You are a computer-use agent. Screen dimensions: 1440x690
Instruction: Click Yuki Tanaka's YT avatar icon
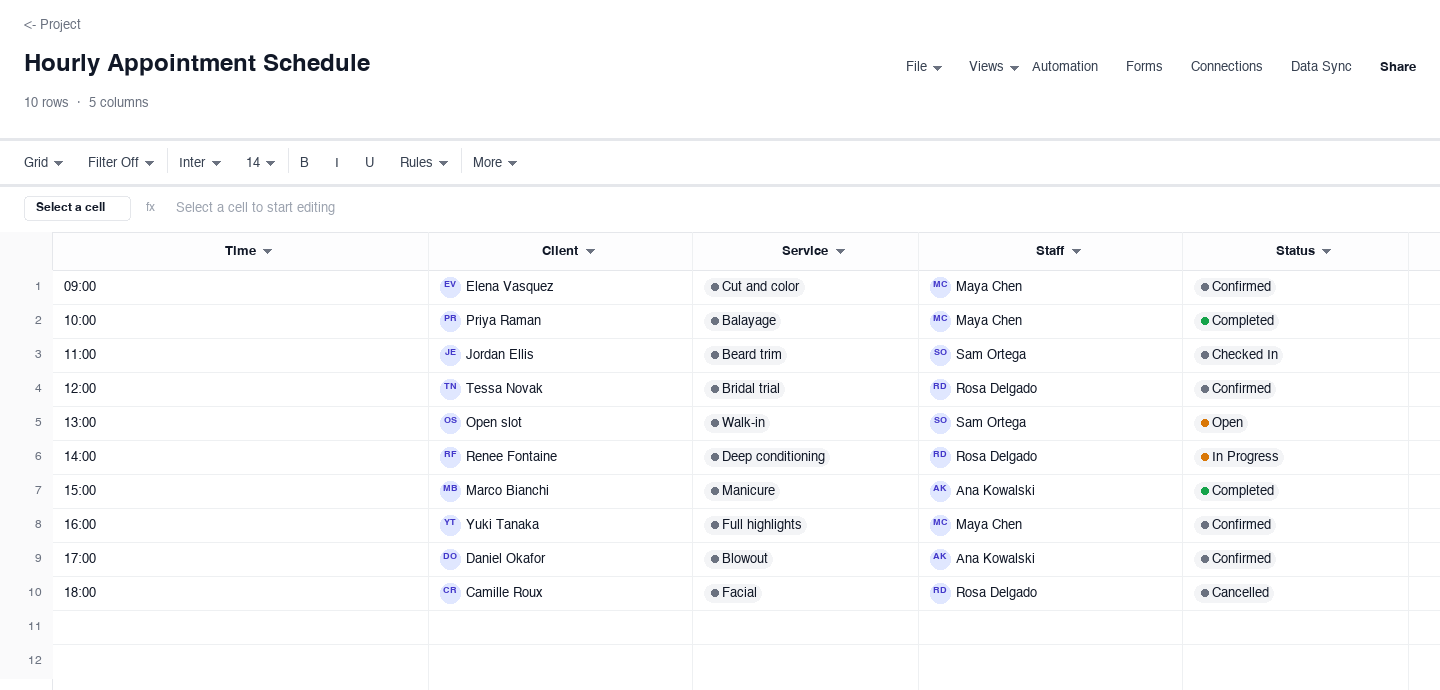click(450, 525)
